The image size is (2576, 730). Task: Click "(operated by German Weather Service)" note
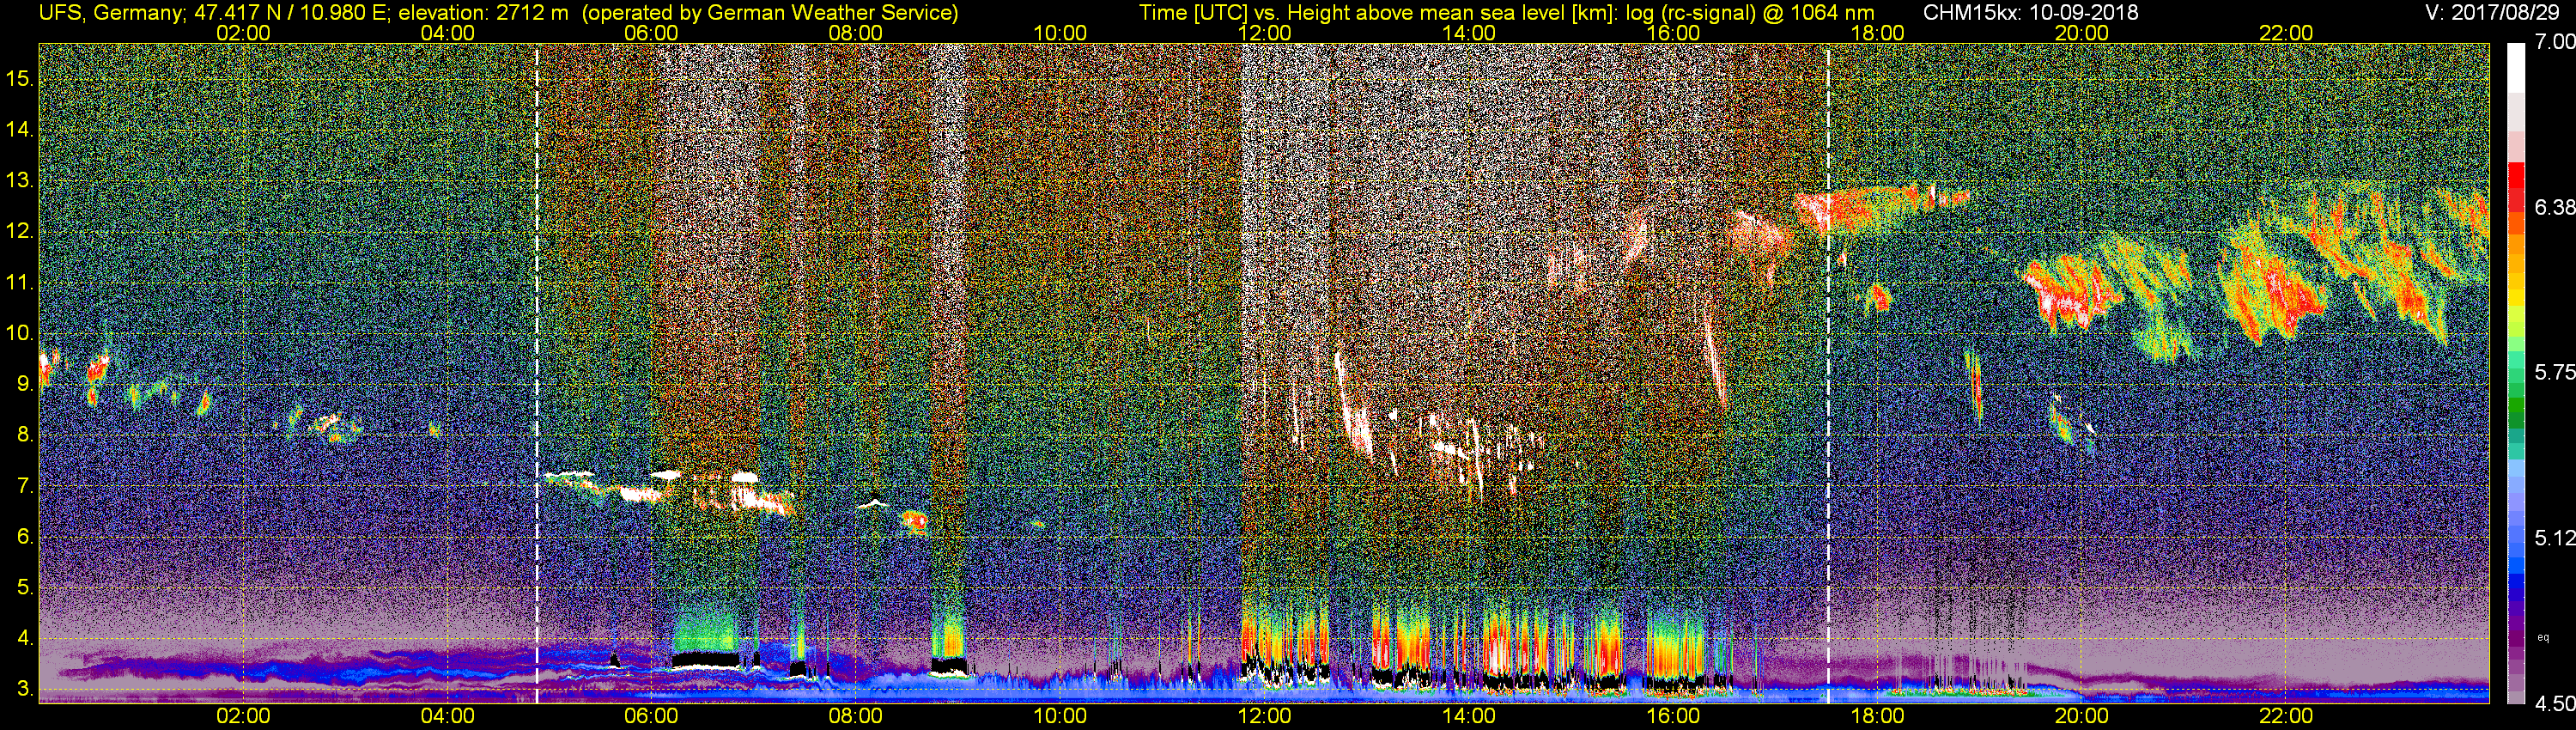click(771, 13)
